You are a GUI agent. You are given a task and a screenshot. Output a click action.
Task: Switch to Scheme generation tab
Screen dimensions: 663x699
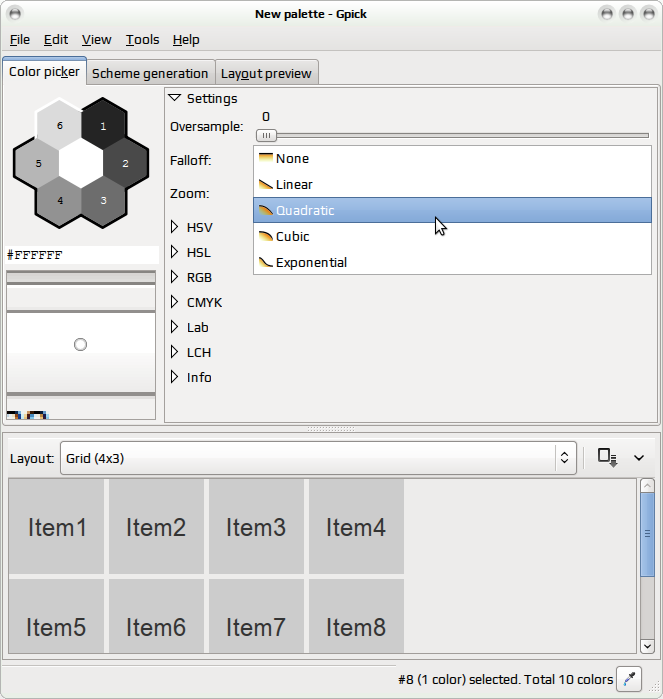tap(150, 73)
